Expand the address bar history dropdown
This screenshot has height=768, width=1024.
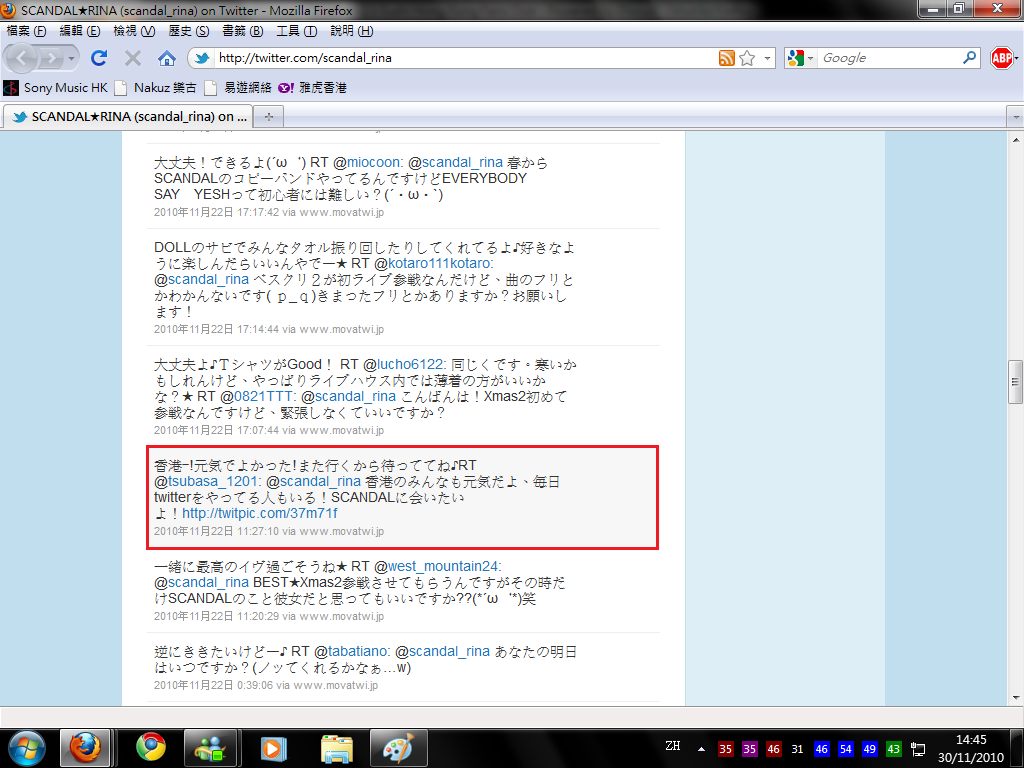point(767,58)
